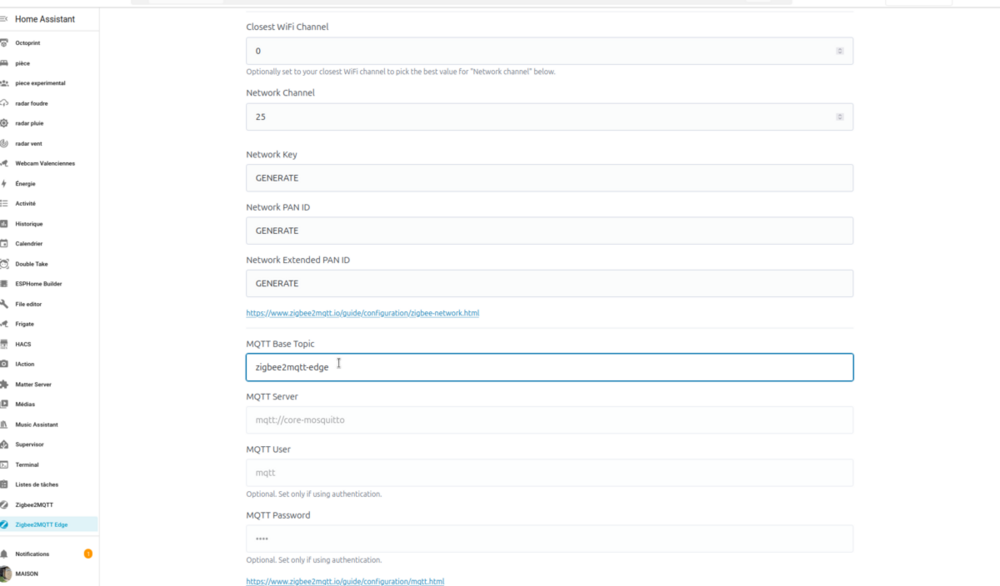
Task: Click the Supervisor sidebar icon
Action: pyautogui.click(x=4, y=444)
